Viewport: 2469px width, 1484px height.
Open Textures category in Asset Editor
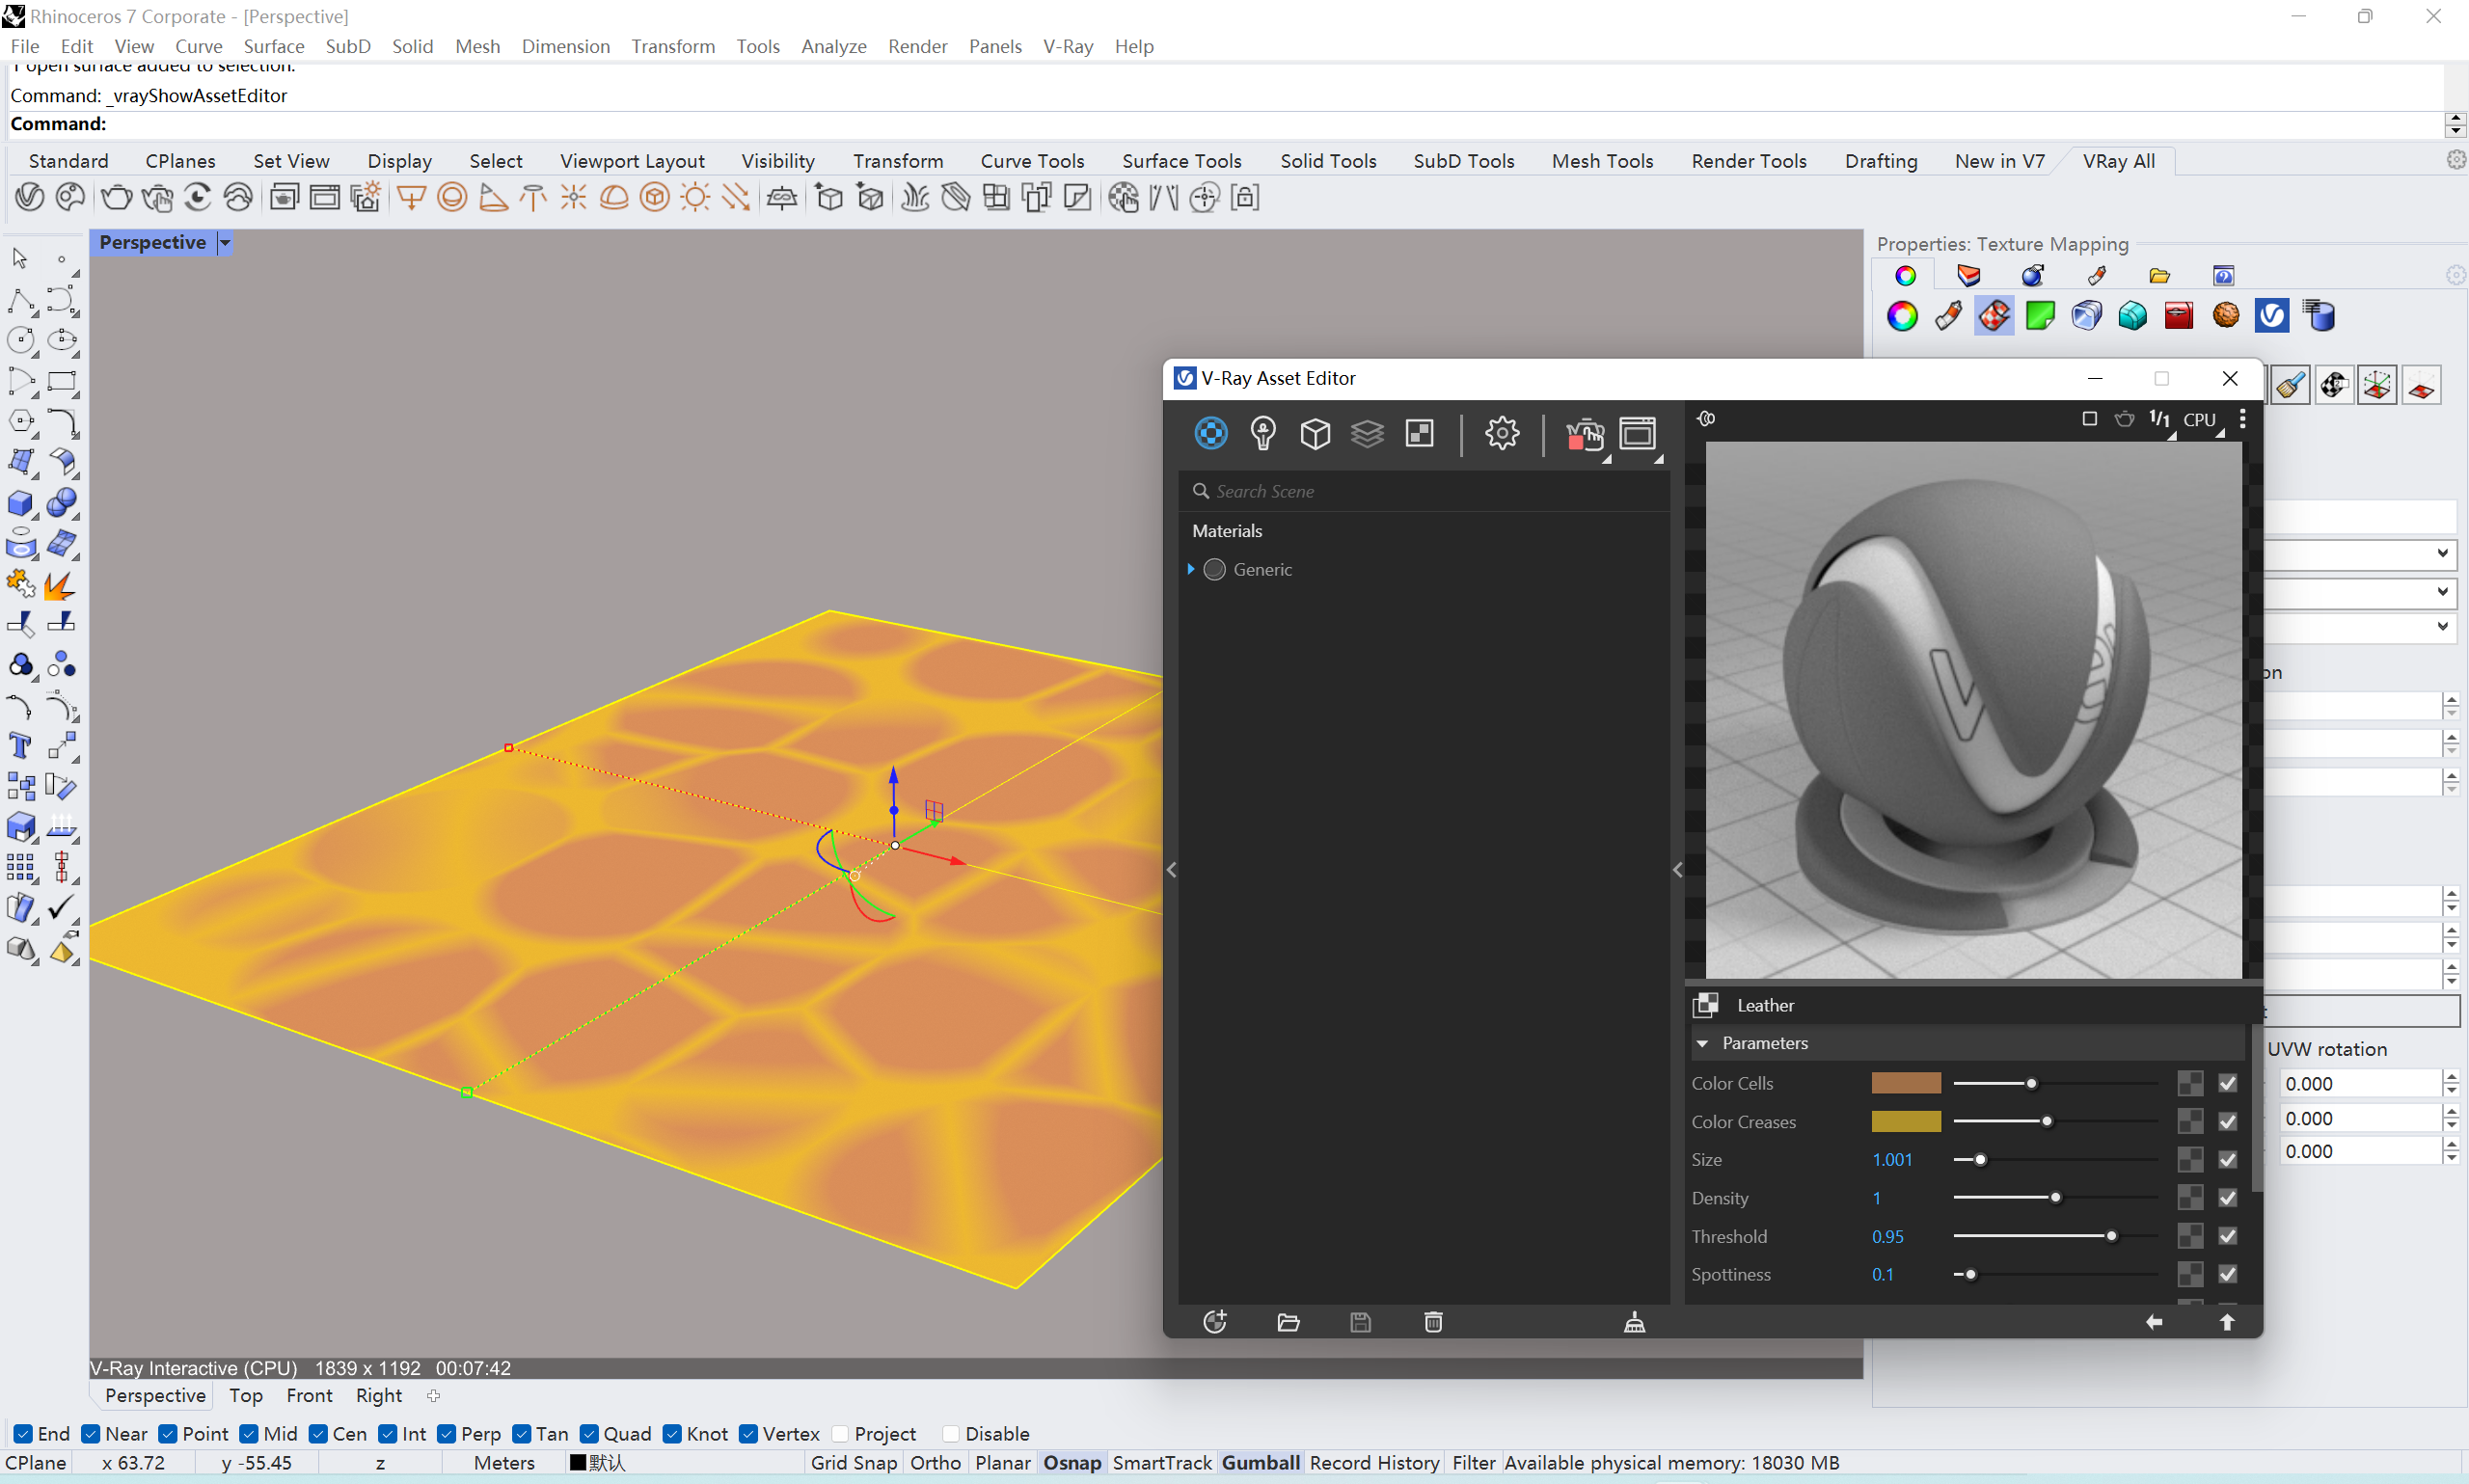pos(1419,433)
